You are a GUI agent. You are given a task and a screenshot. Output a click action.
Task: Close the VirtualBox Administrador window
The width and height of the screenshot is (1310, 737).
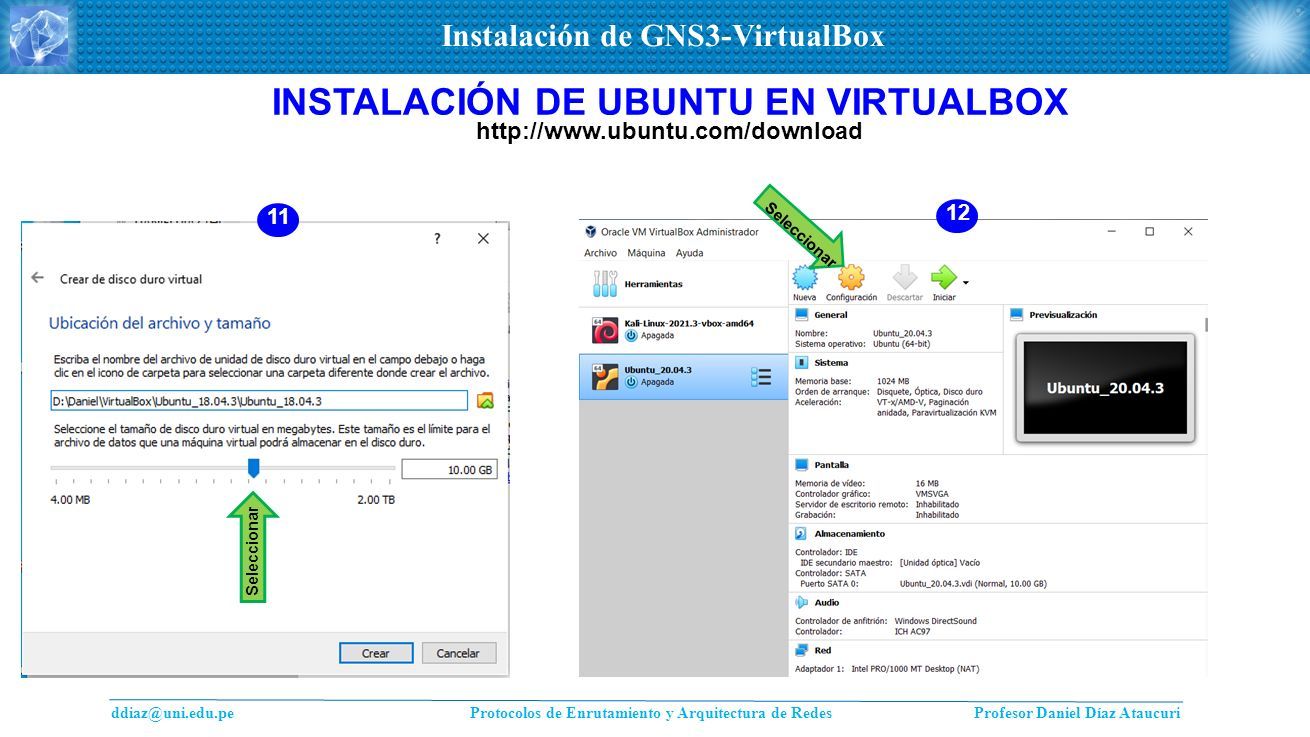point(1188,231)
